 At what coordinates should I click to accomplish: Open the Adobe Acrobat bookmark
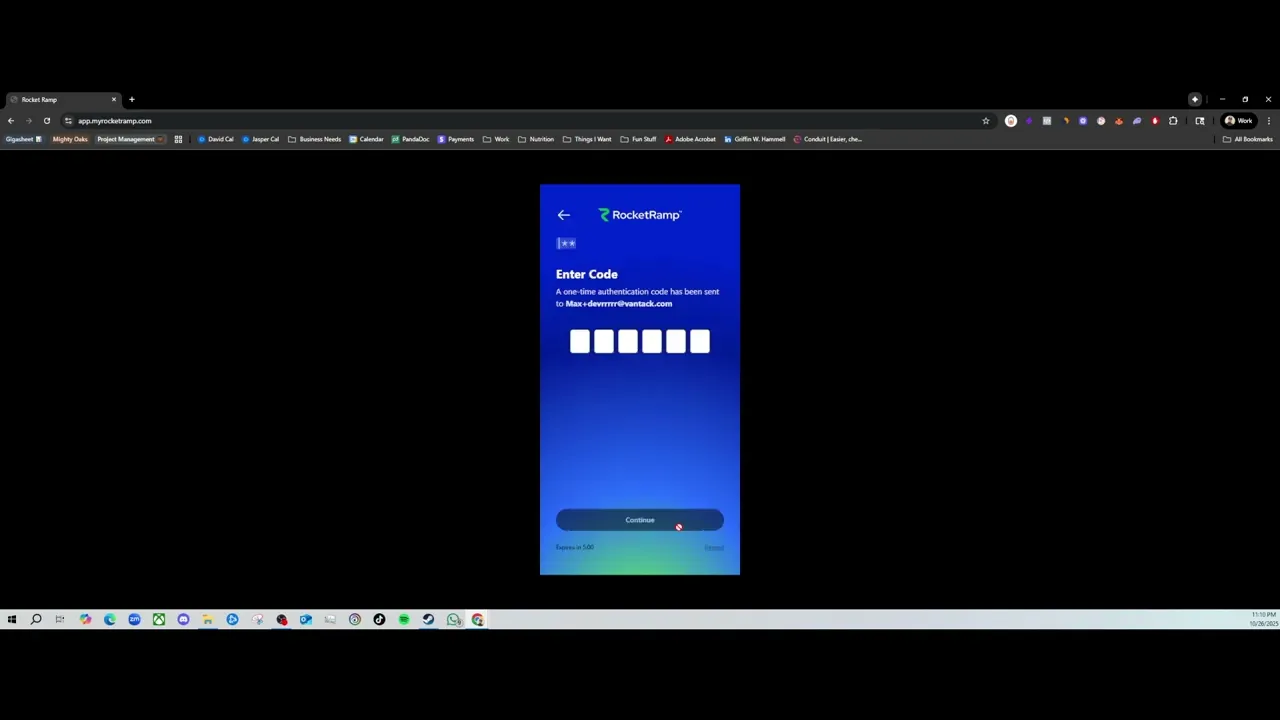[x=690, y=139]
